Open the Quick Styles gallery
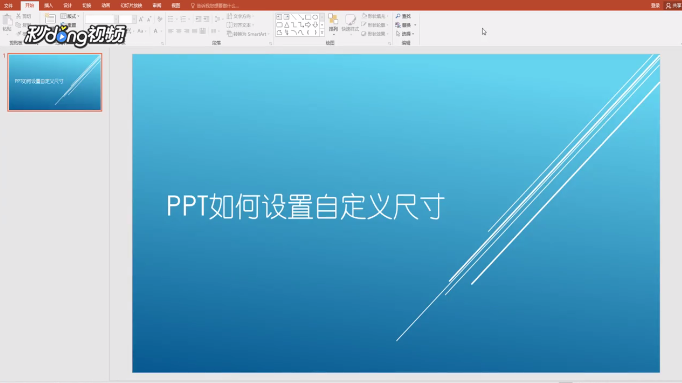Screen dimensions: 682x383 pyautogui.click(x=350, y=23)
